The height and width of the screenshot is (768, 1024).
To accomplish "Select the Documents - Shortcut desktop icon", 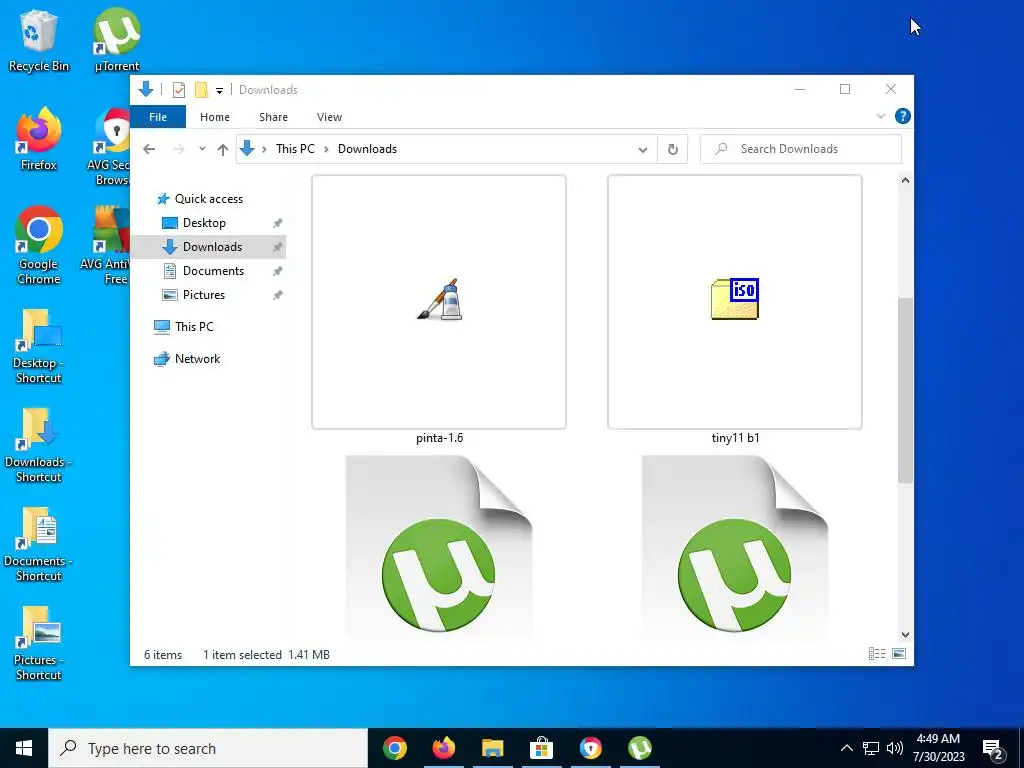I will [39, 545].
